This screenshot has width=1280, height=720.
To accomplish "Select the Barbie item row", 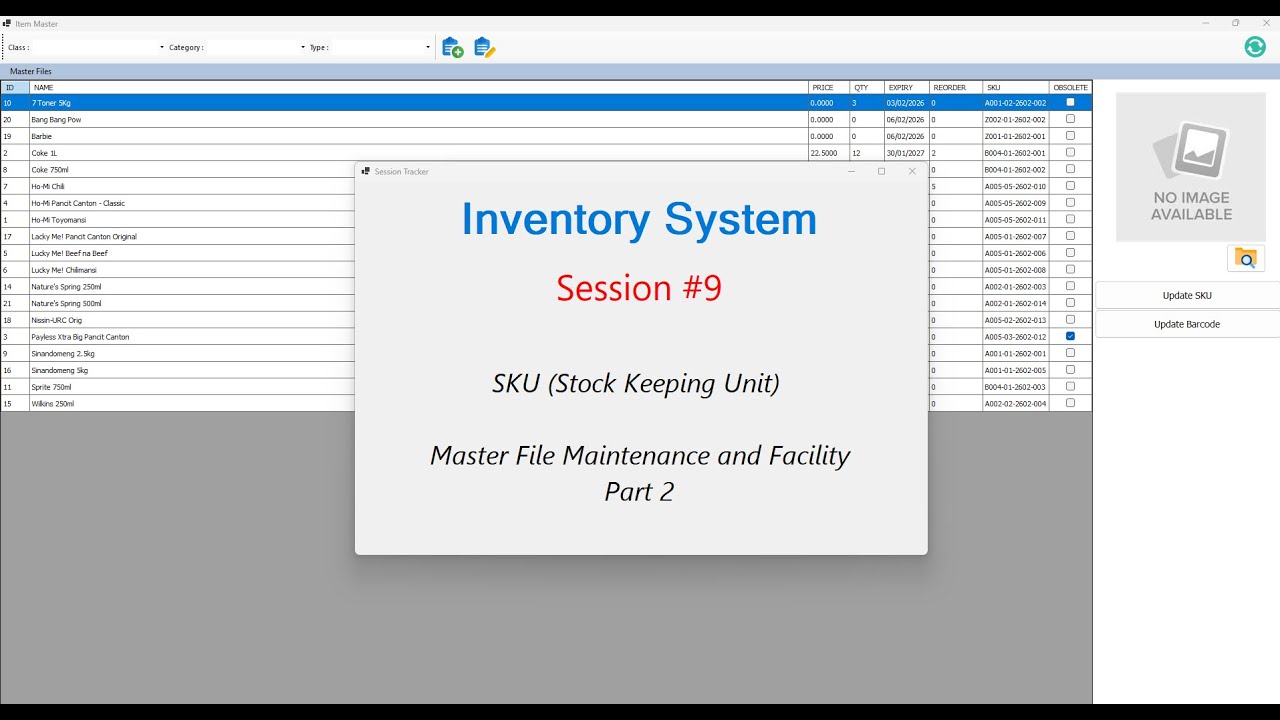I will (546, 136).
